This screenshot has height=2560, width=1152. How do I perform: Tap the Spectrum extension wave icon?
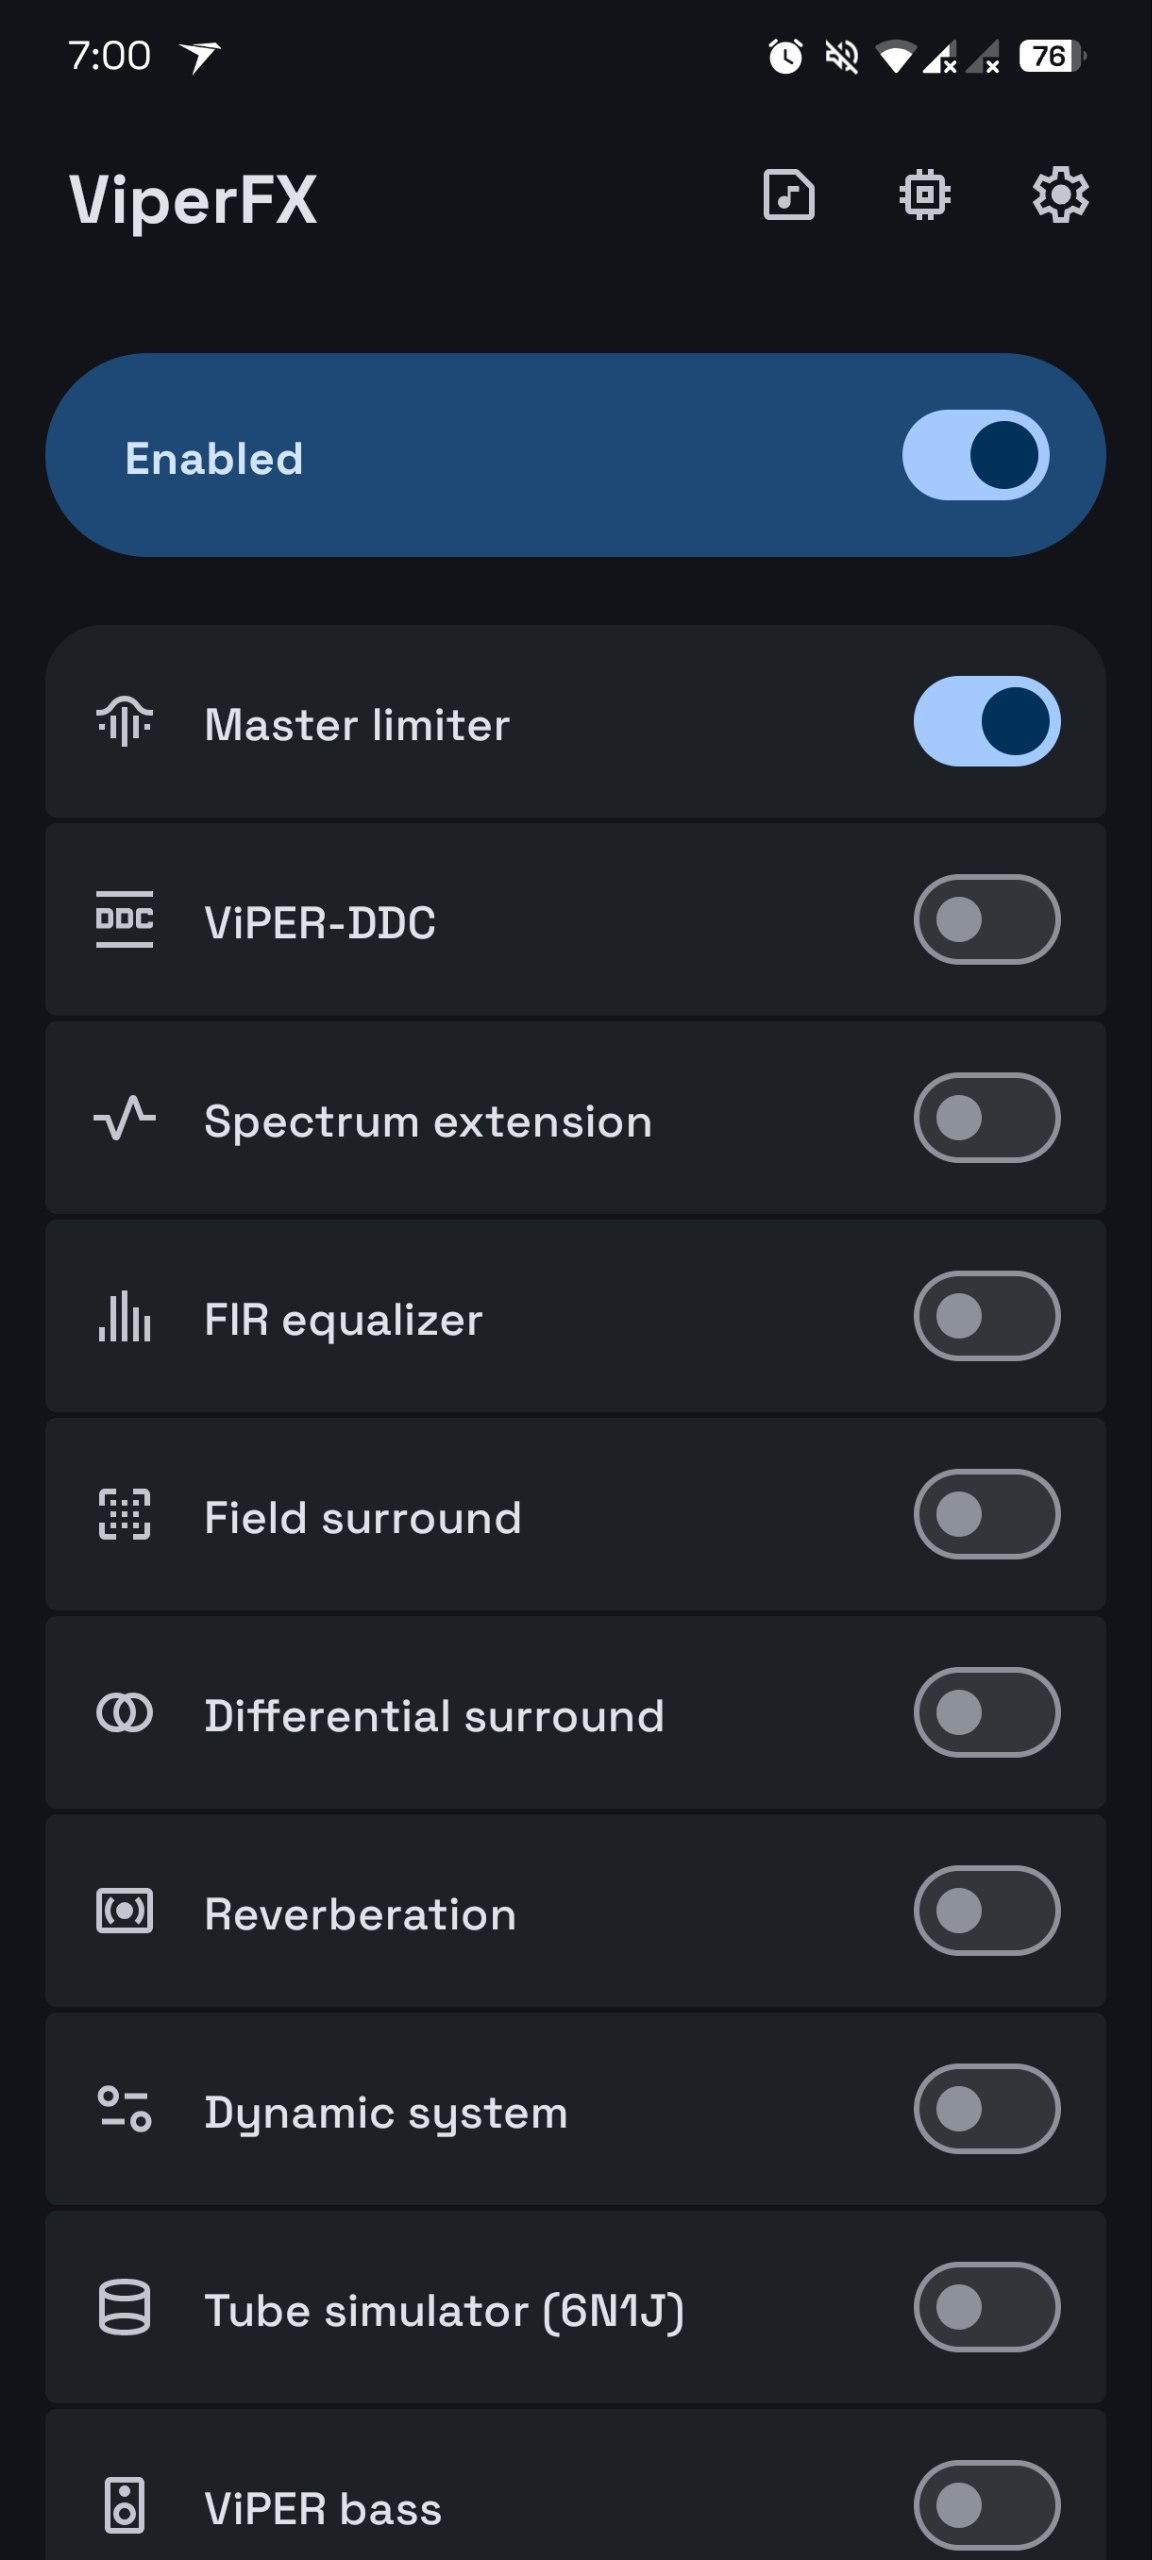tap(125, 1118)
